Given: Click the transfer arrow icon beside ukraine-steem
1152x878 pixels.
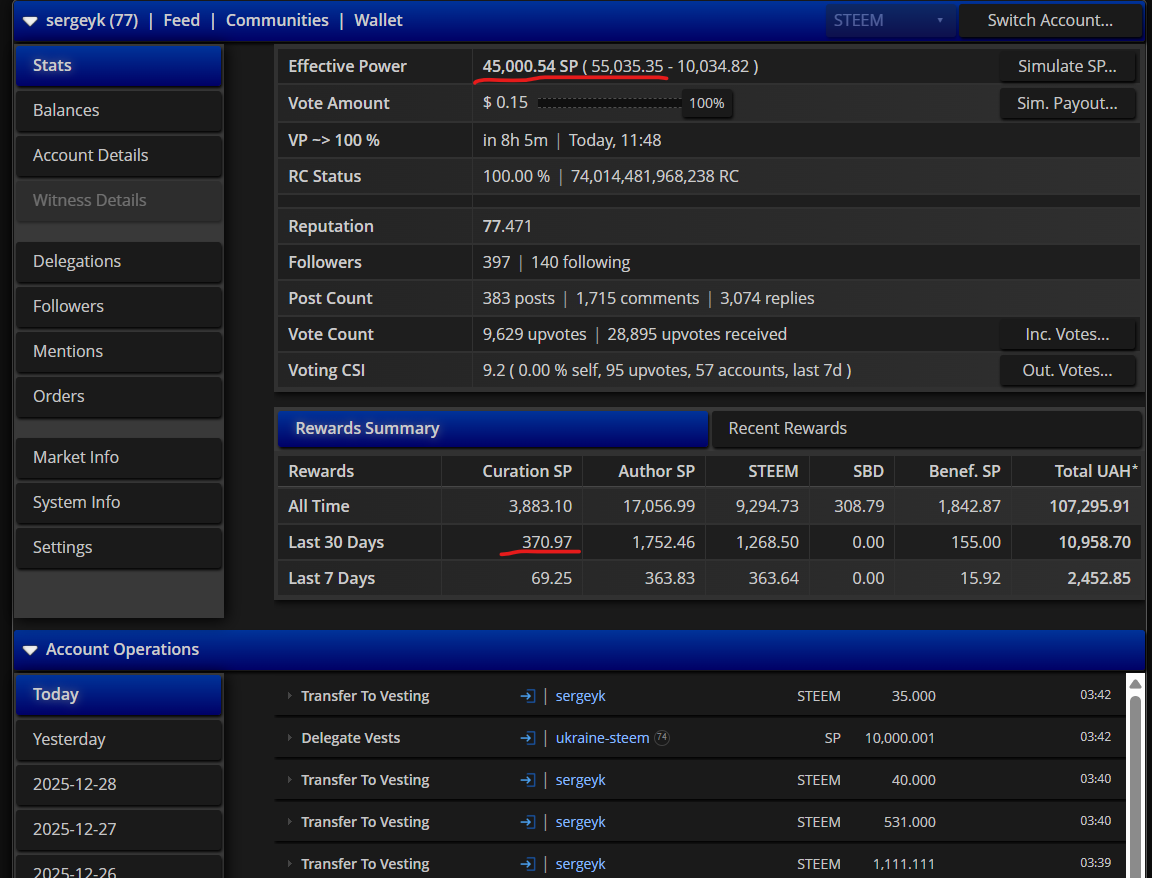Looking at the screenshot, I should click(x=528, y=738).
